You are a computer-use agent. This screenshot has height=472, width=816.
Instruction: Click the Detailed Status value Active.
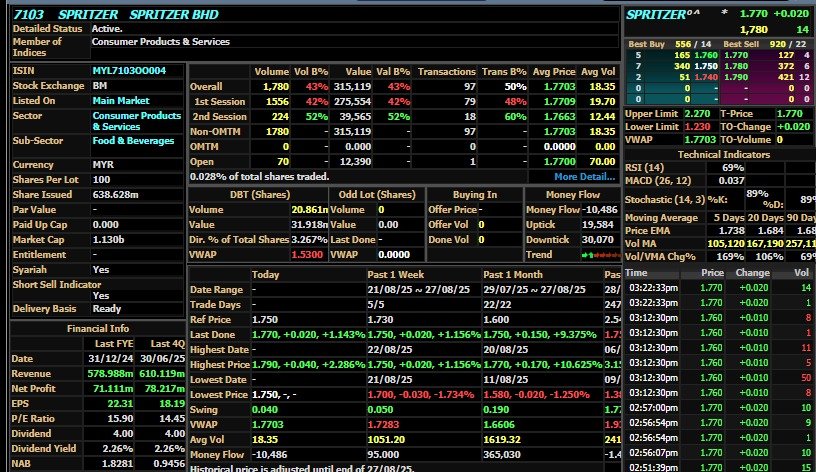(107, 29)
